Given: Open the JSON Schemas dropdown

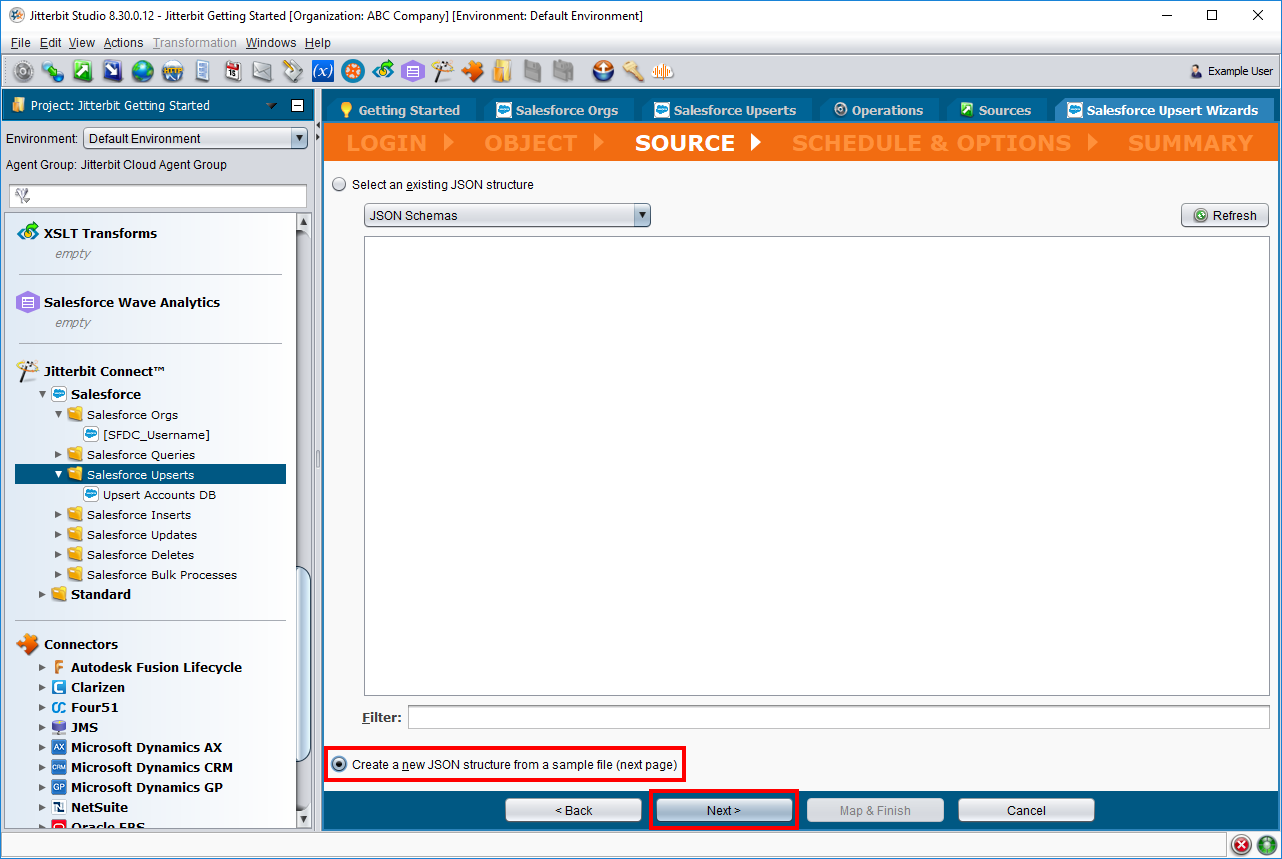Looking at the screenshot, I should pyautogui.click(x=507, y=215).
